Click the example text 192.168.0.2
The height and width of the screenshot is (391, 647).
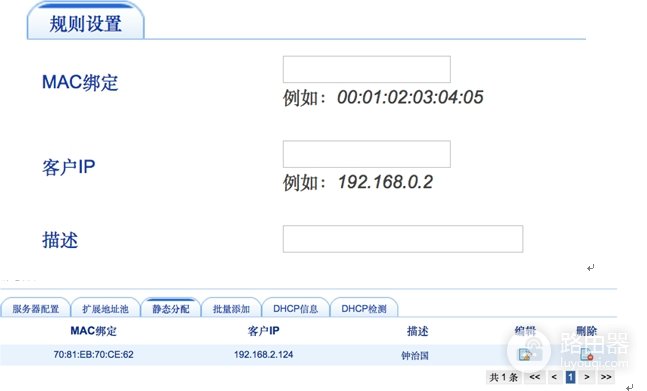pos(385,182)
